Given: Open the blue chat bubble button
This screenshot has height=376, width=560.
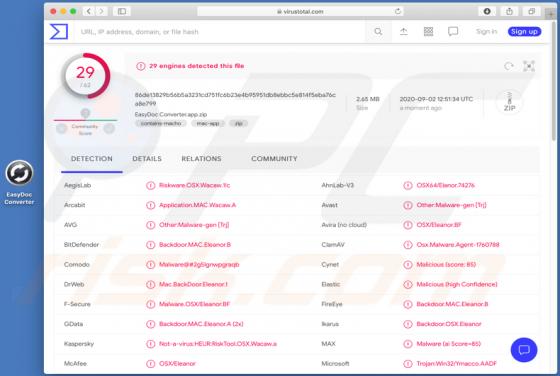Looking at the screenshot, I should point(524,350).
